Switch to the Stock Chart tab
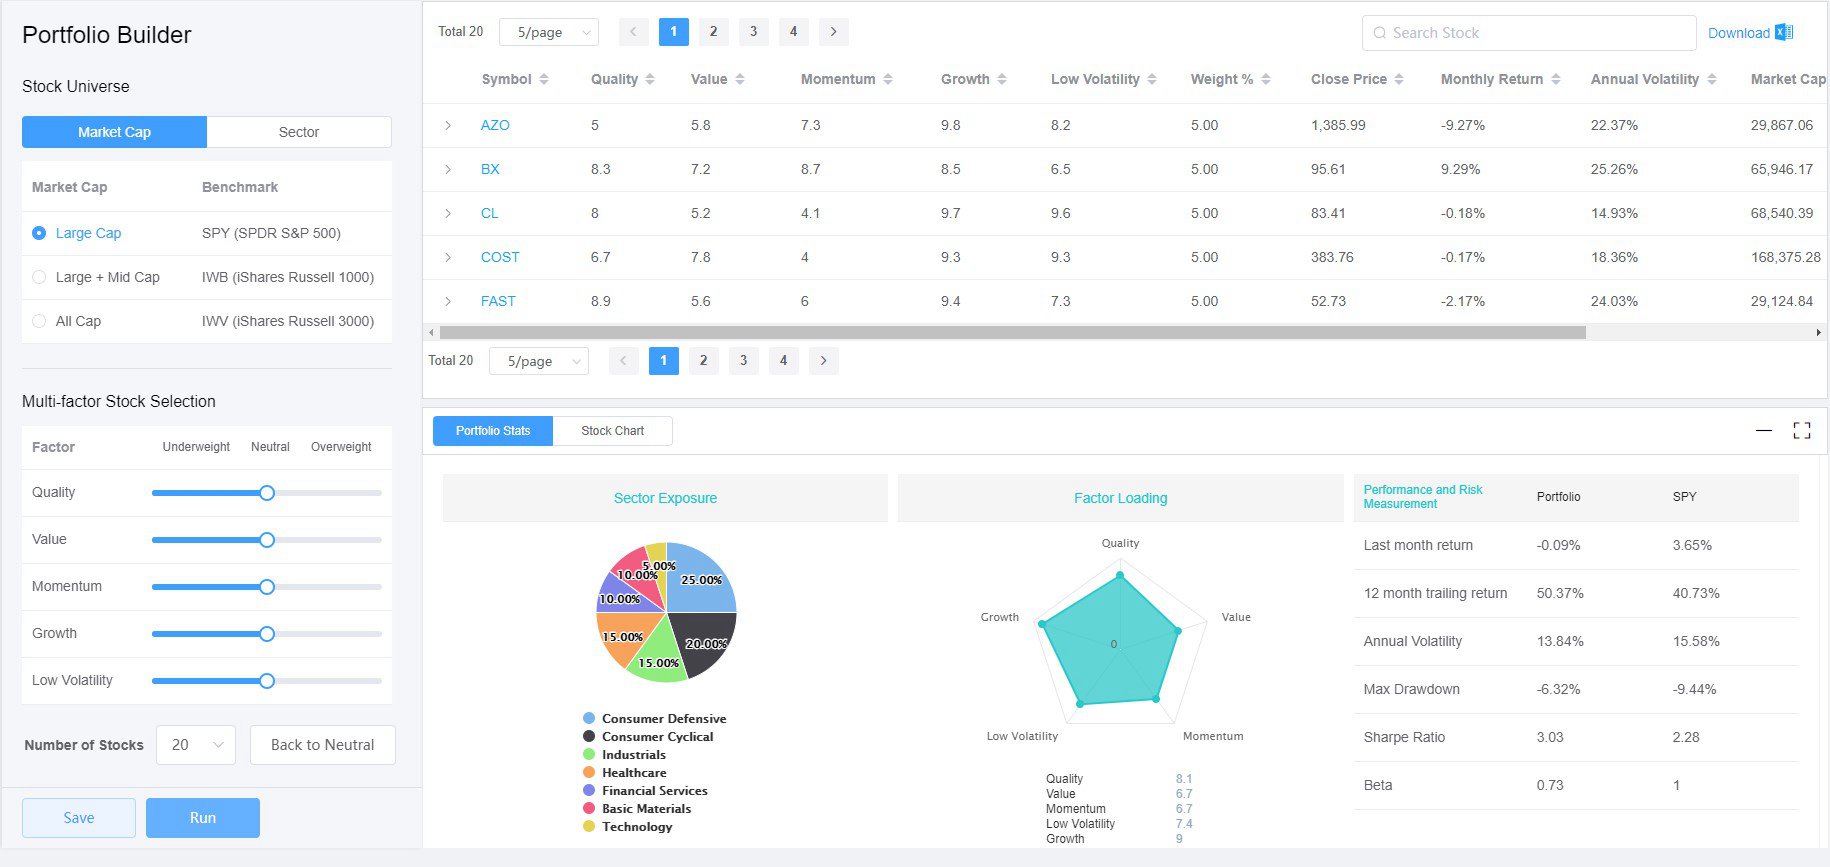Viewport: 1830px width, 867px height. [x=612, y=431]
